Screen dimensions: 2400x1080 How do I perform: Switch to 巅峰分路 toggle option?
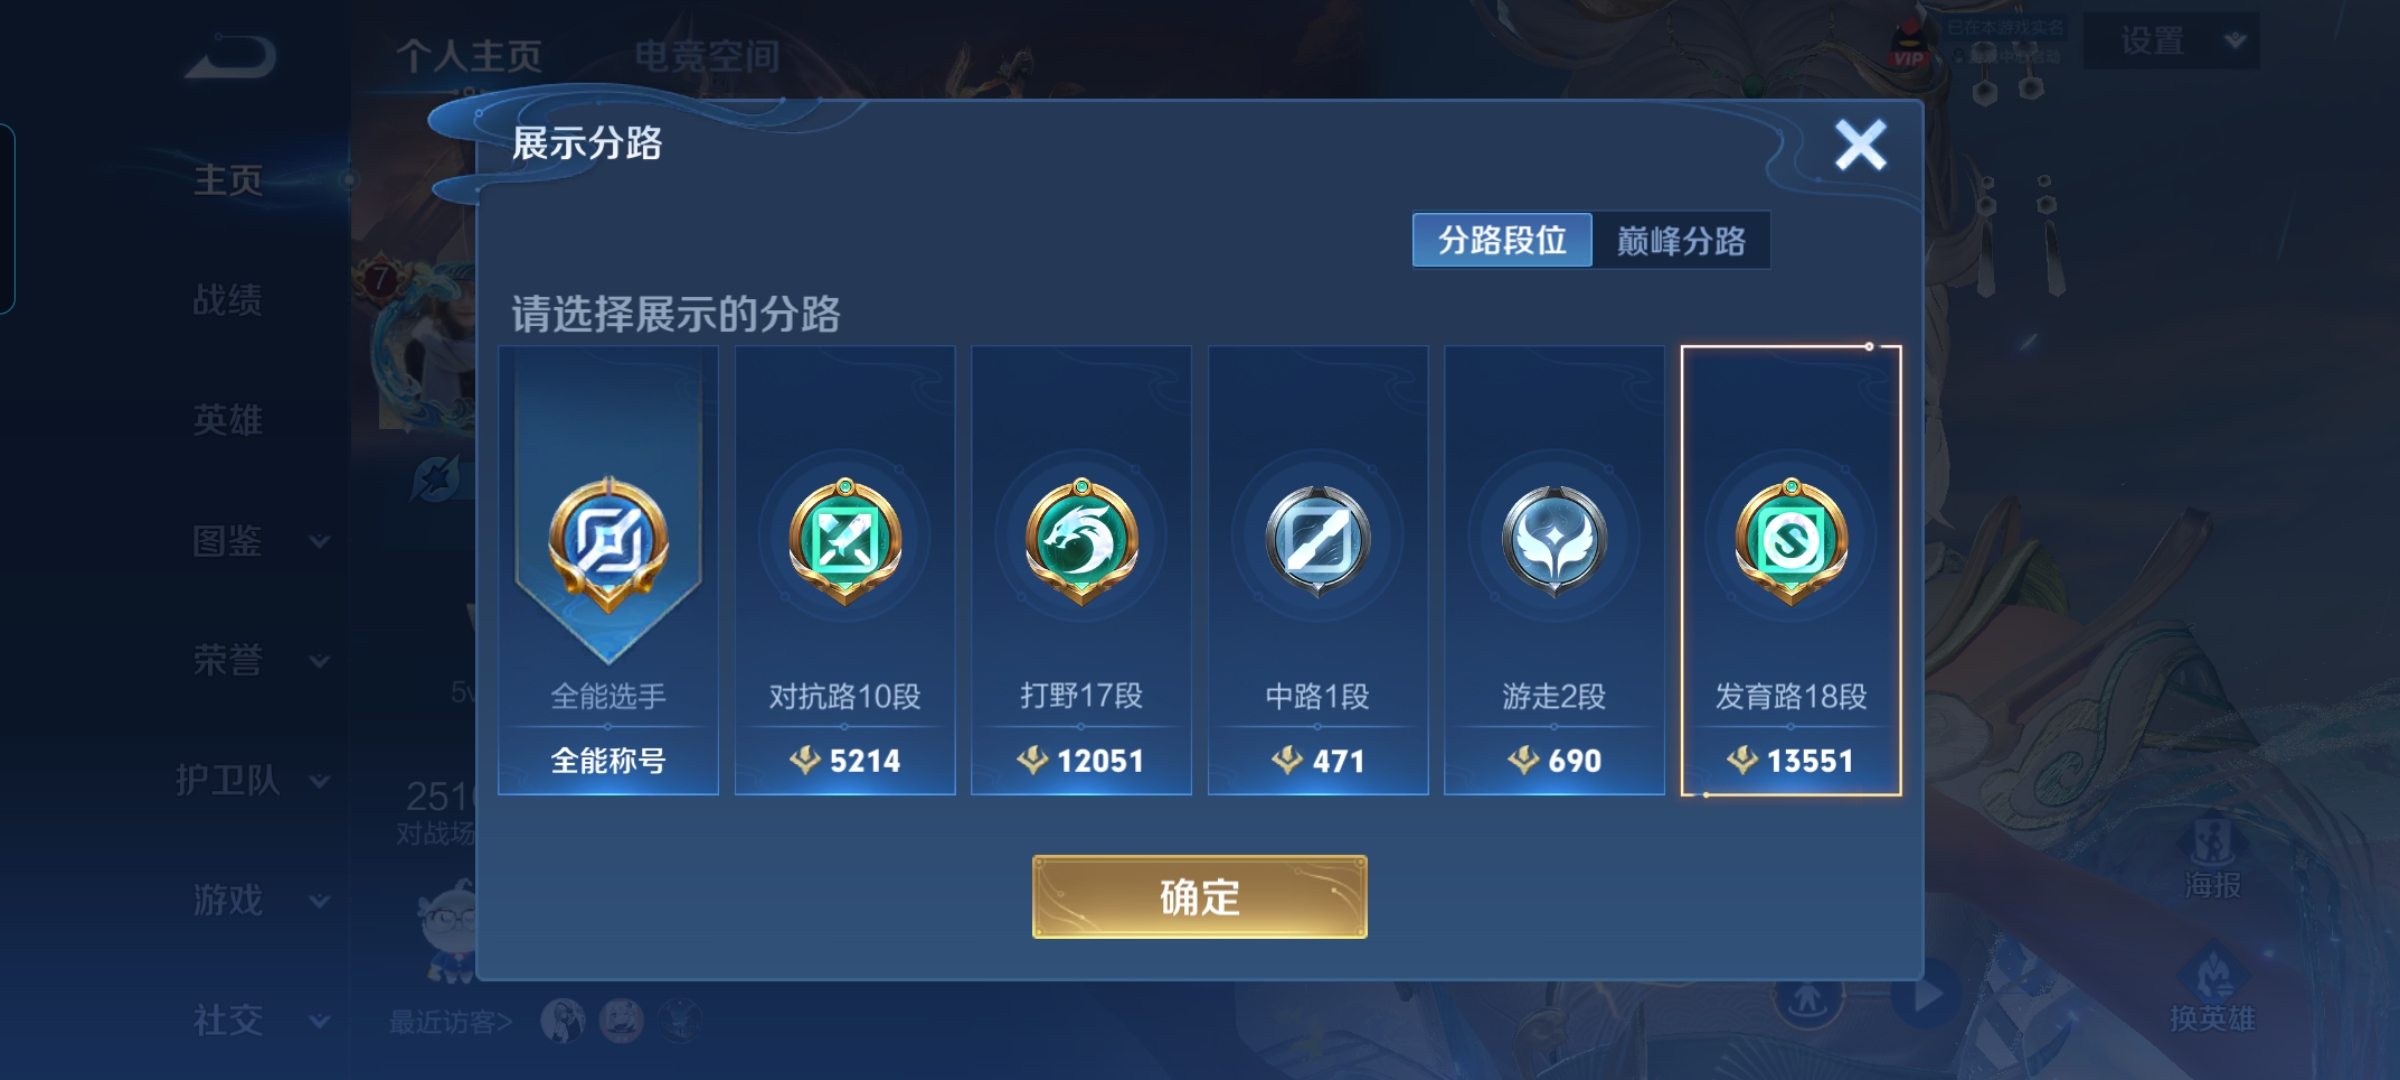point(1681,240)
